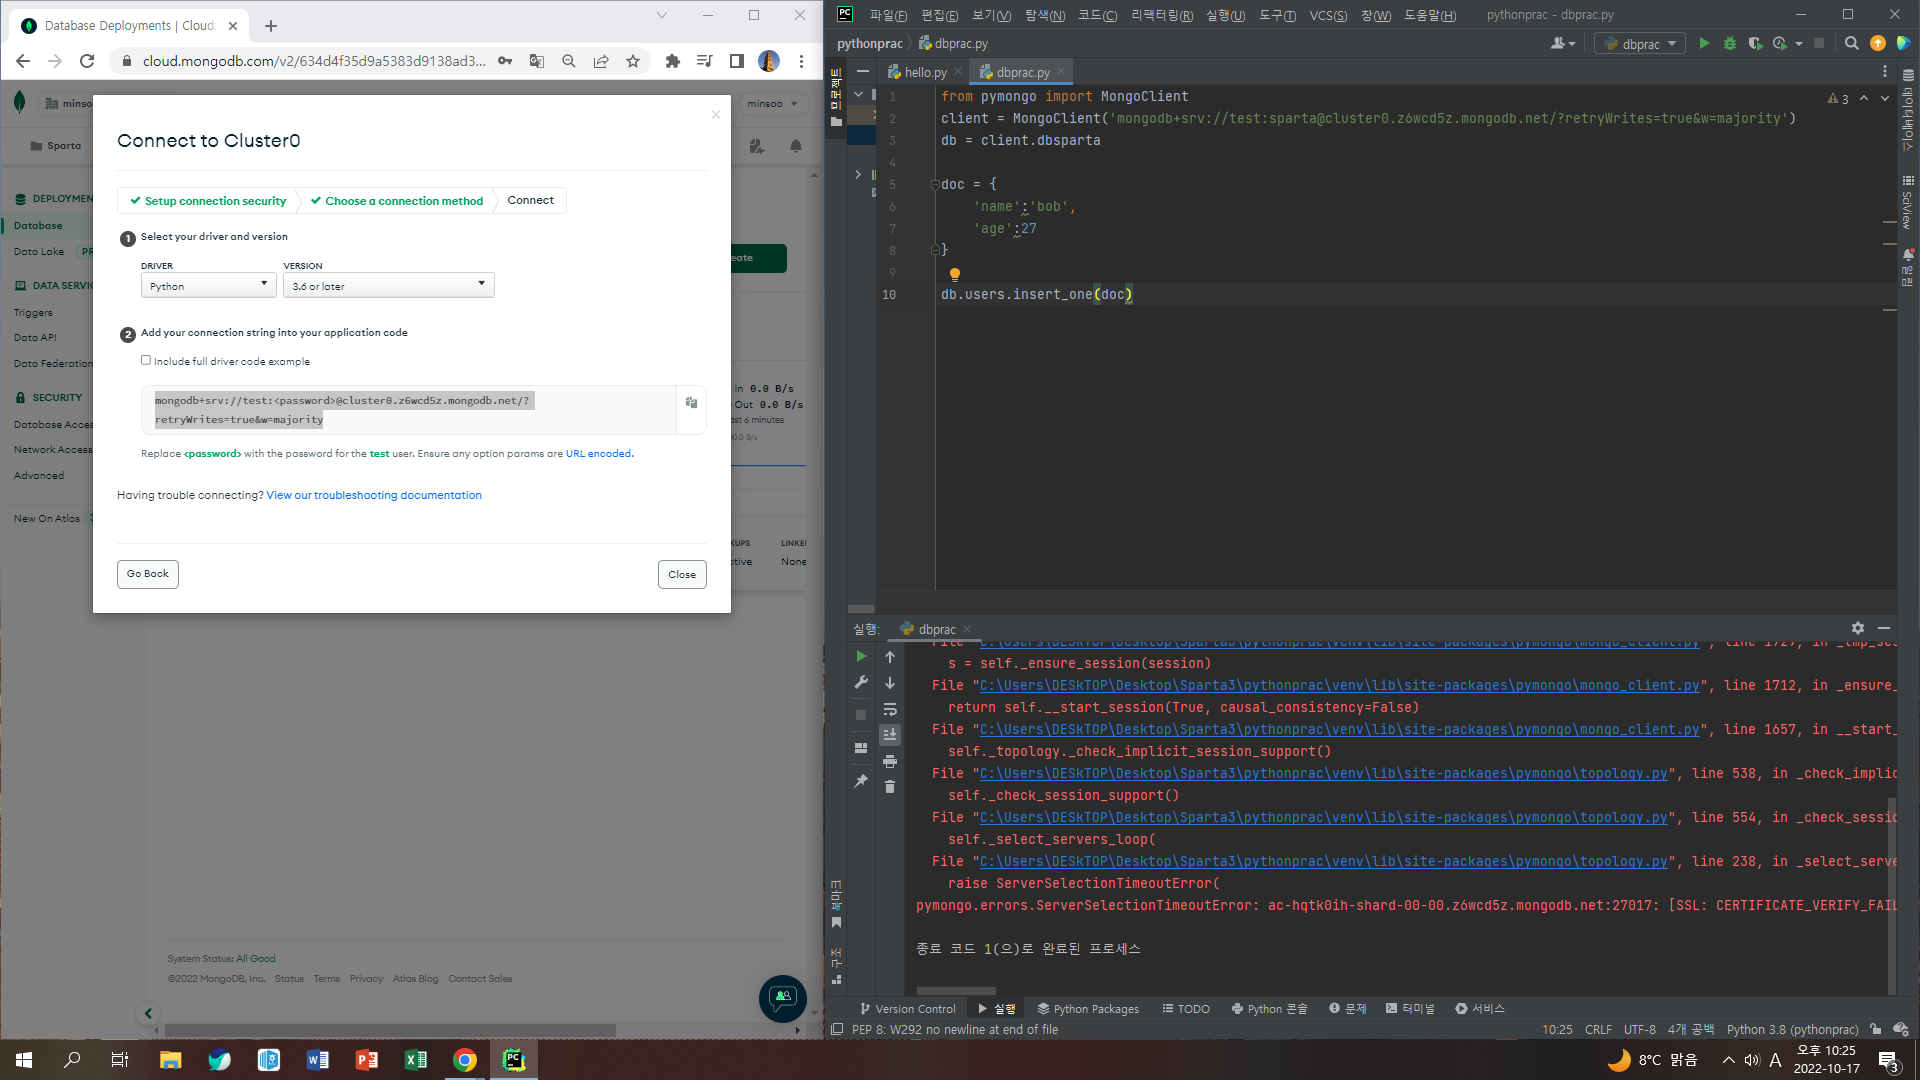
Task: Click the Chrome page horizontal scrollbar
Action: pyautogui.click(x=390, y=1030)
